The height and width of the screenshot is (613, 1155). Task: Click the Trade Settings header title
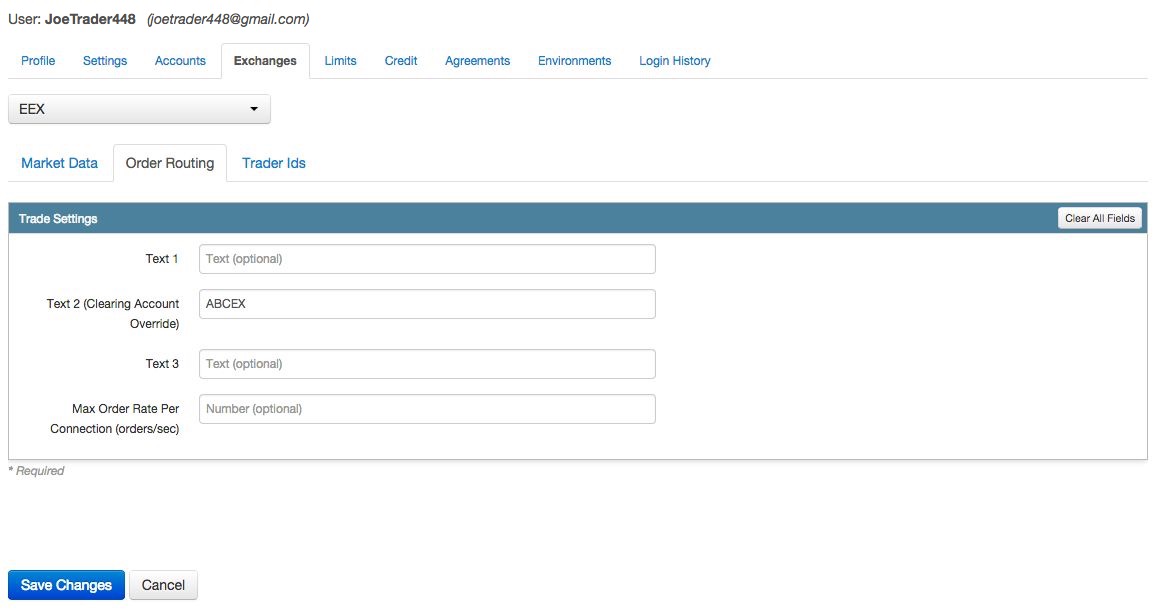[58, 219]
